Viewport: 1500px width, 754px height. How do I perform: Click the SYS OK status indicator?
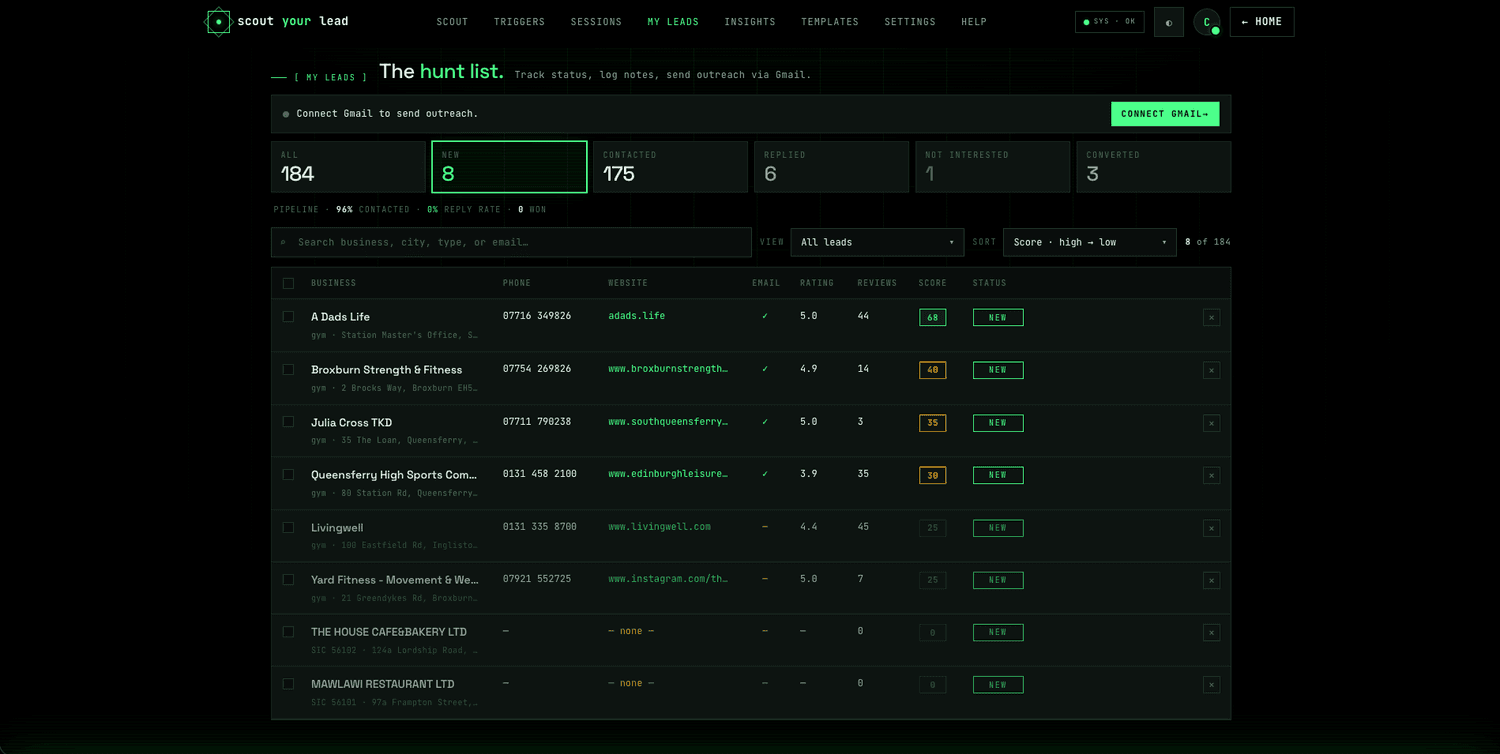(1109, 22)
